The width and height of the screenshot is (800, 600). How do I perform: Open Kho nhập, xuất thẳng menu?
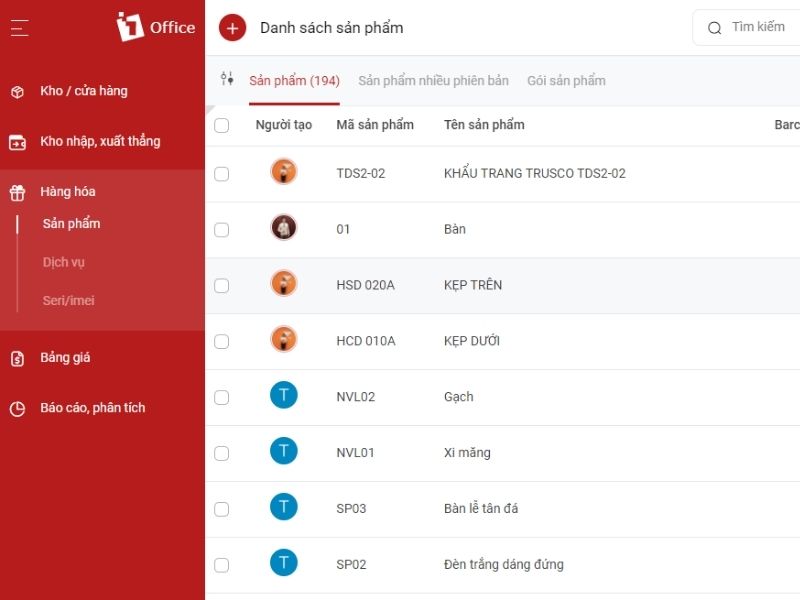[x=102, y=142]
